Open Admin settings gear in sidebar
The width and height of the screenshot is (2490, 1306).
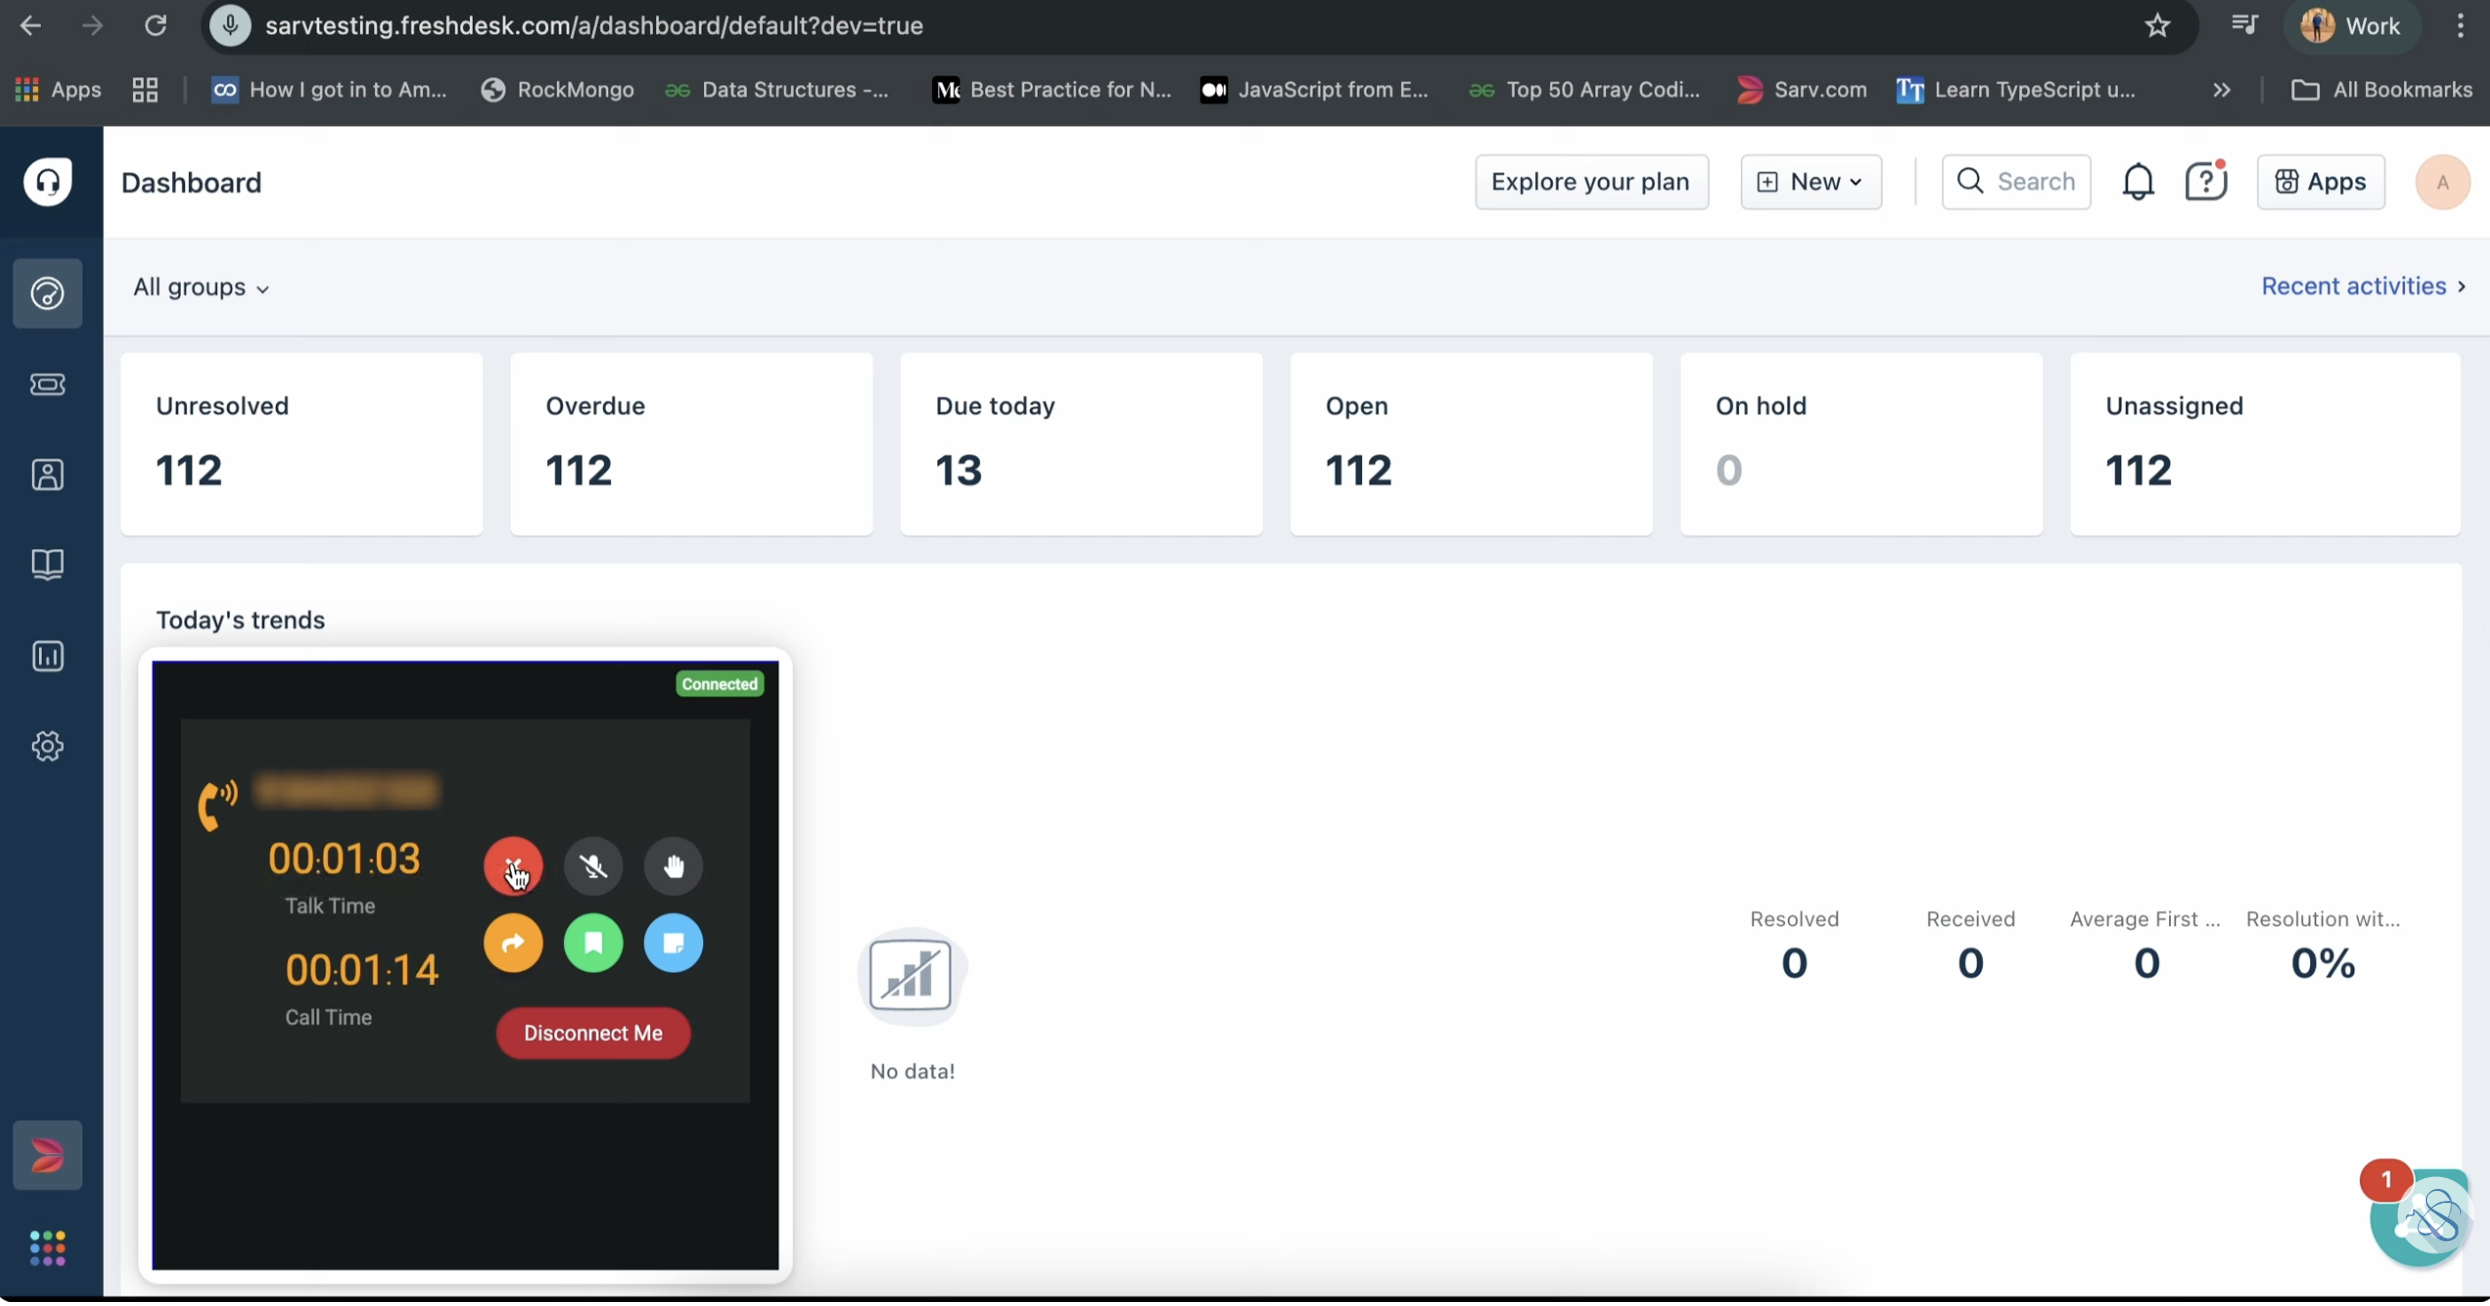pos(47,746)
